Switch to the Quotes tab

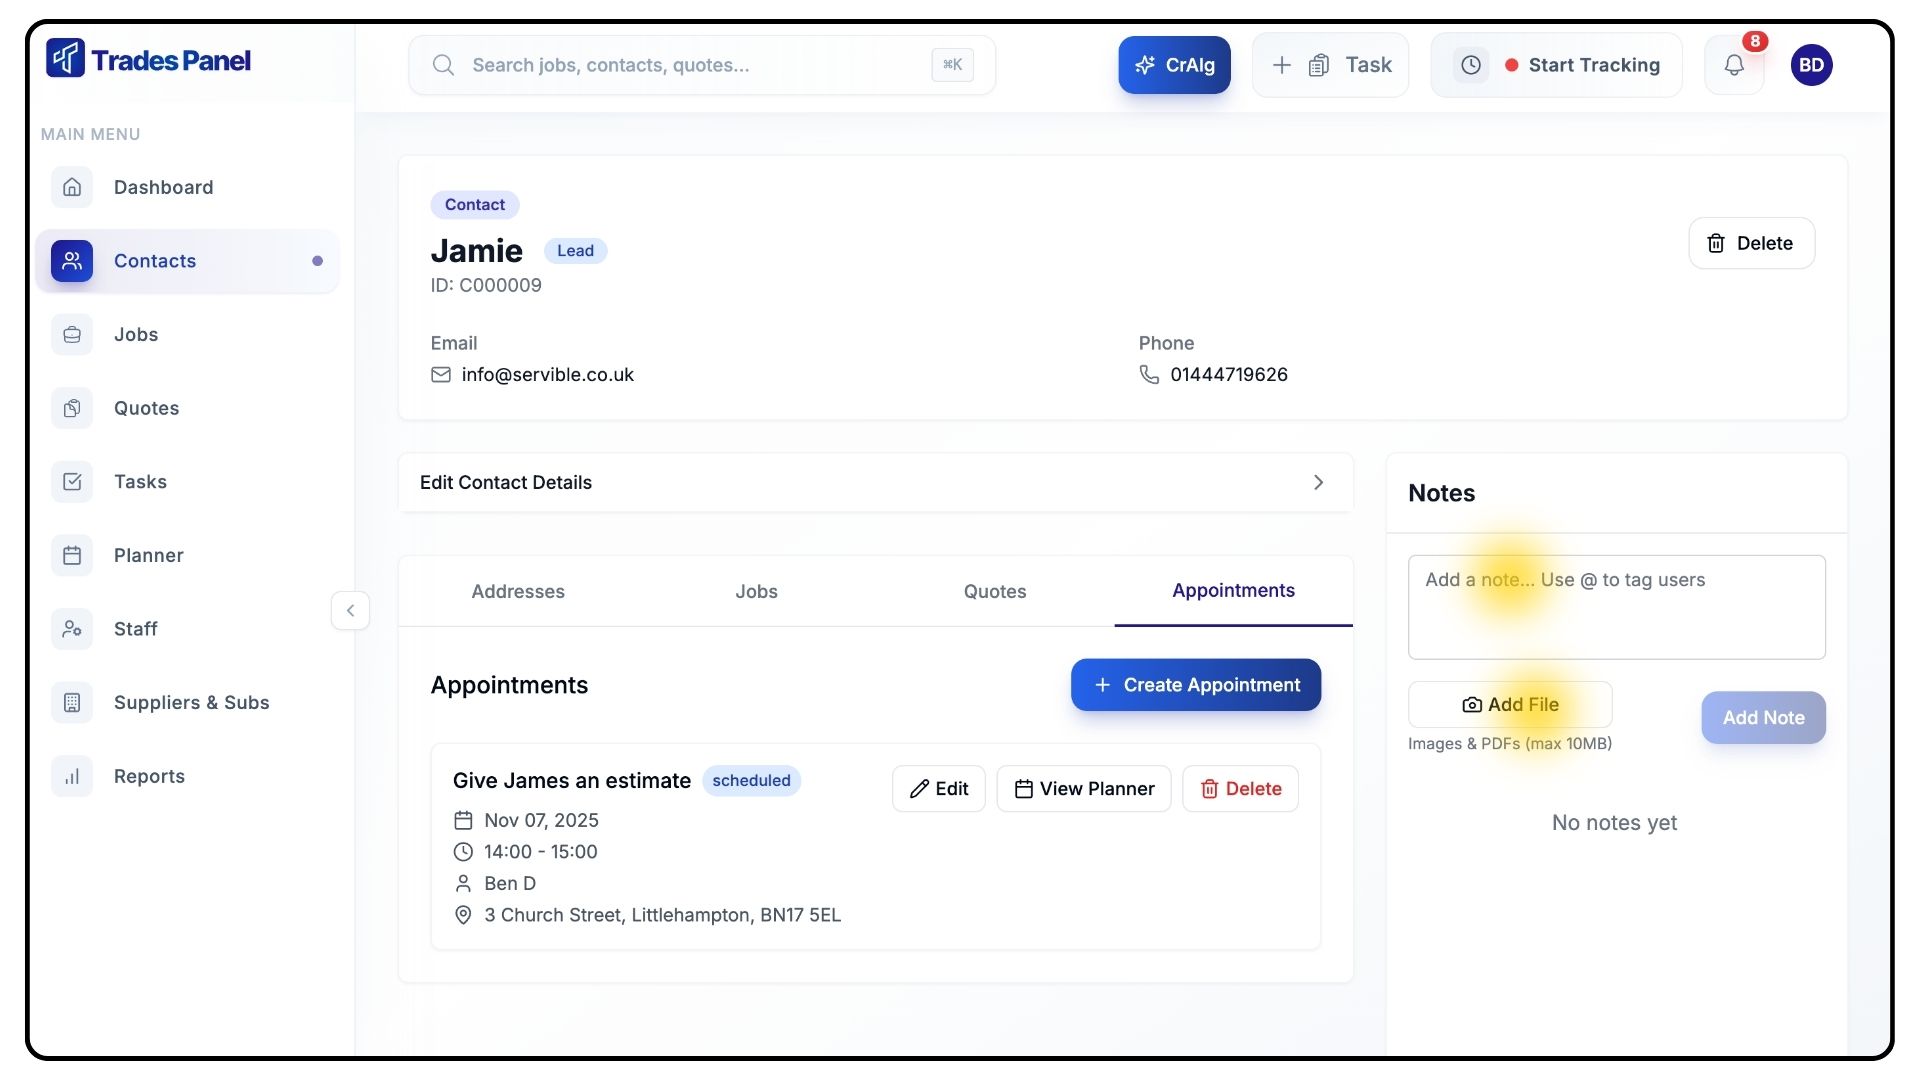tap(995, 592)
